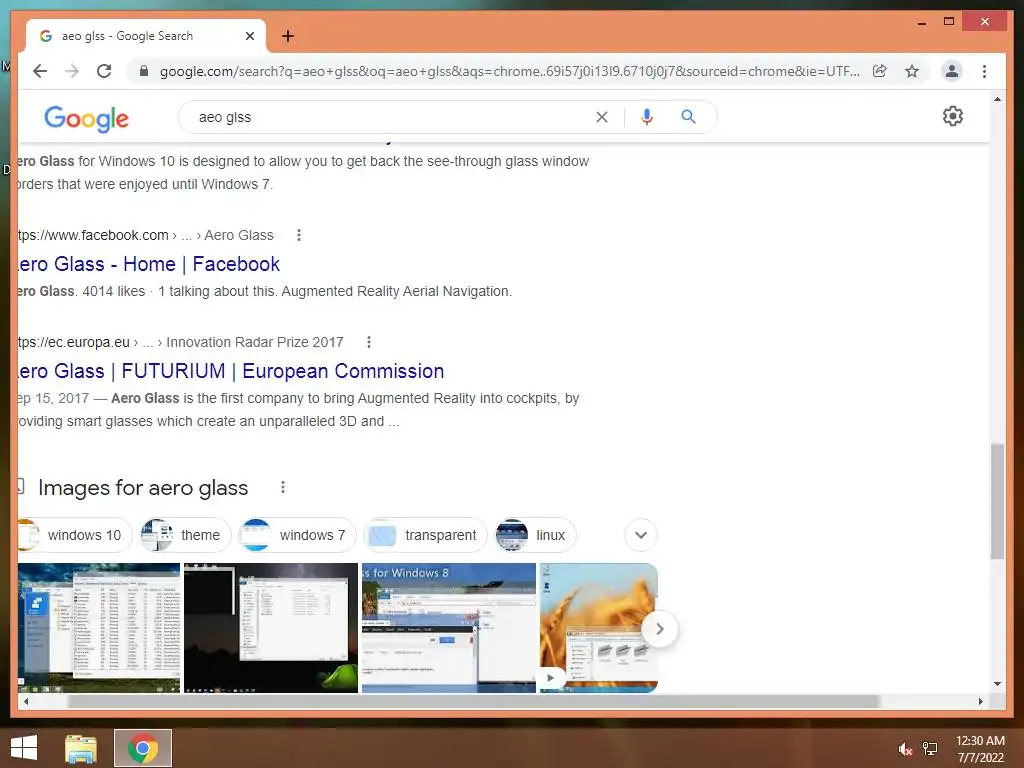The height and width of the screenshot is (768, 1024).
Task: Click the vertical scrollbar down arrow
Action: pos(997,684)
